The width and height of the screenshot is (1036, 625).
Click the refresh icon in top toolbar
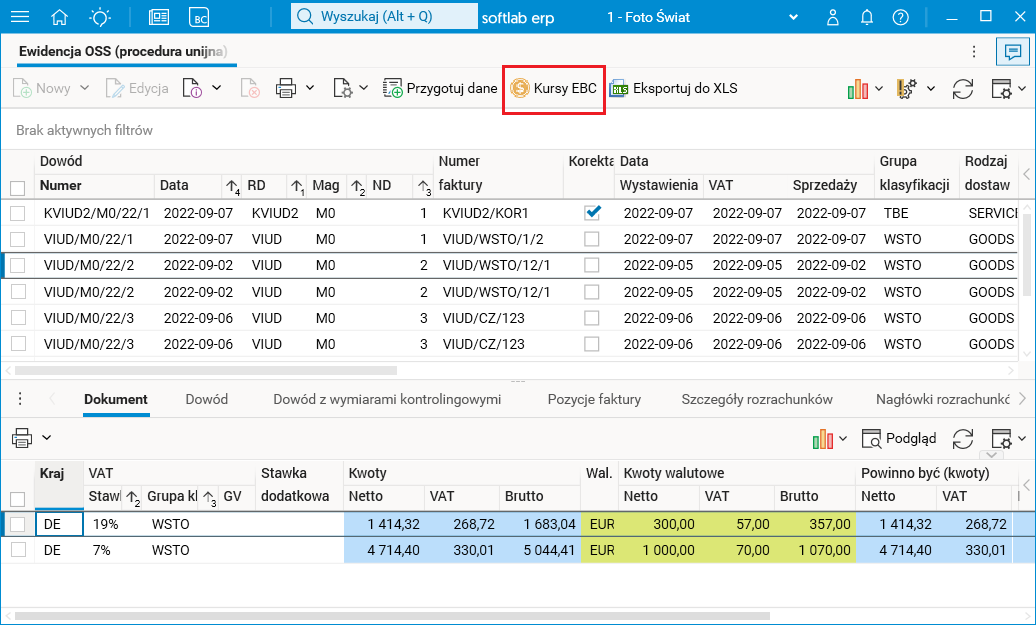pyautogui.click(x=962, y=88)
